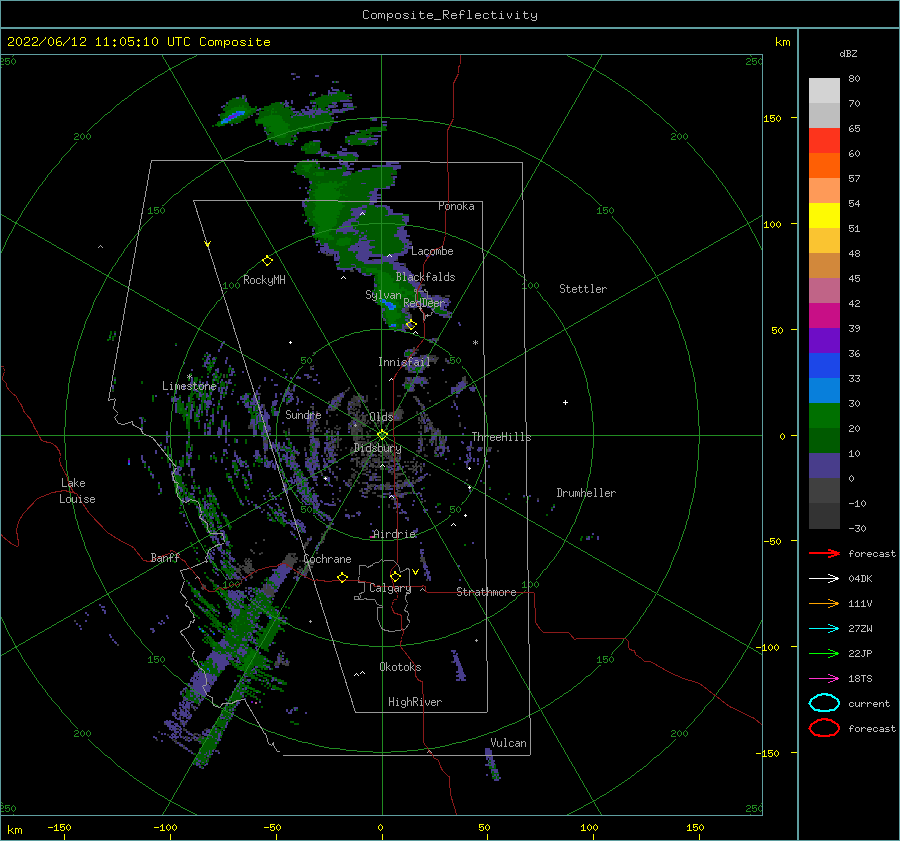The image size is (900, 841).
Task: Select the Banff label
Action: 165,557
